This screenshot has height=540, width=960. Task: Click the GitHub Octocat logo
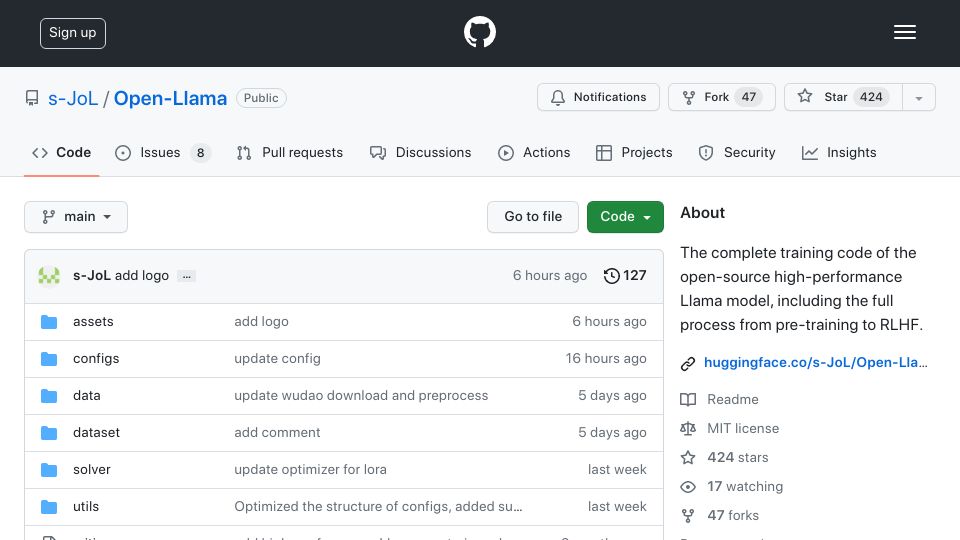pyautogui.click(x=479, y=32)
